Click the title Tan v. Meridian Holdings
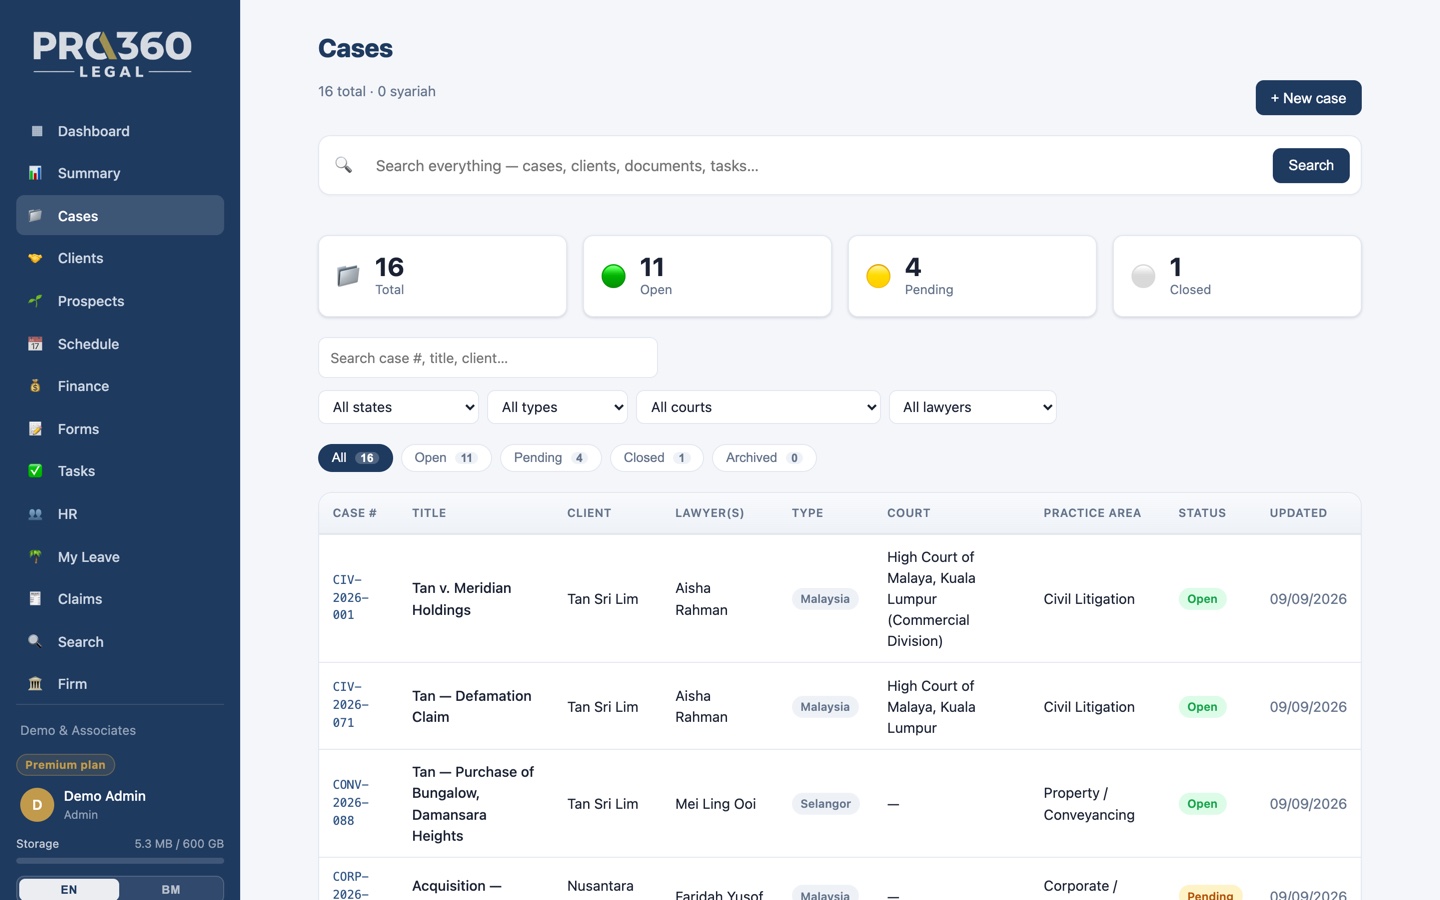Viewport: 1440px width, 900px height. [x=462, y=599]
